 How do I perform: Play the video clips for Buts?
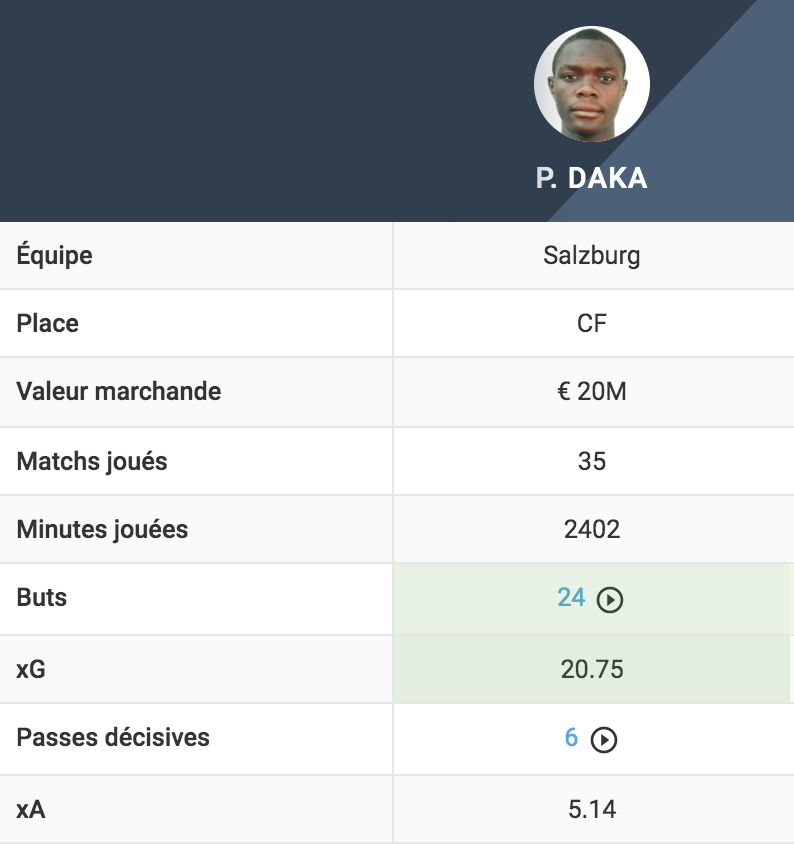(x=609, y=599)
